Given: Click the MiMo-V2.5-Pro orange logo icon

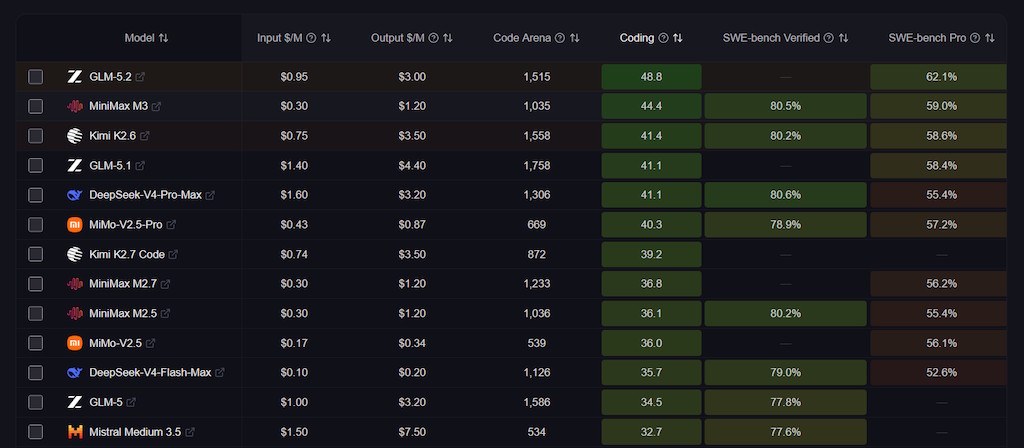Looking at the screenshot, I should click(x=75, y=225).
